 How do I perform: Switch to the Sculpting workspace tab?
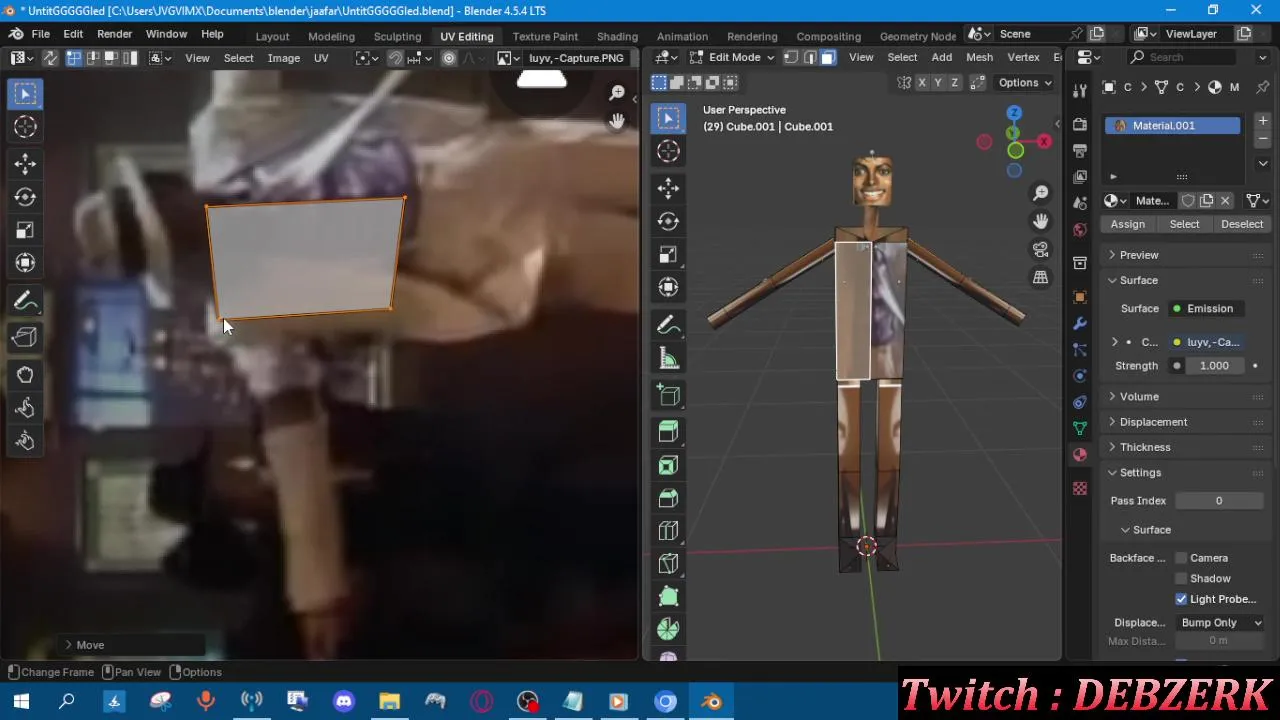(x=397, y=36)
